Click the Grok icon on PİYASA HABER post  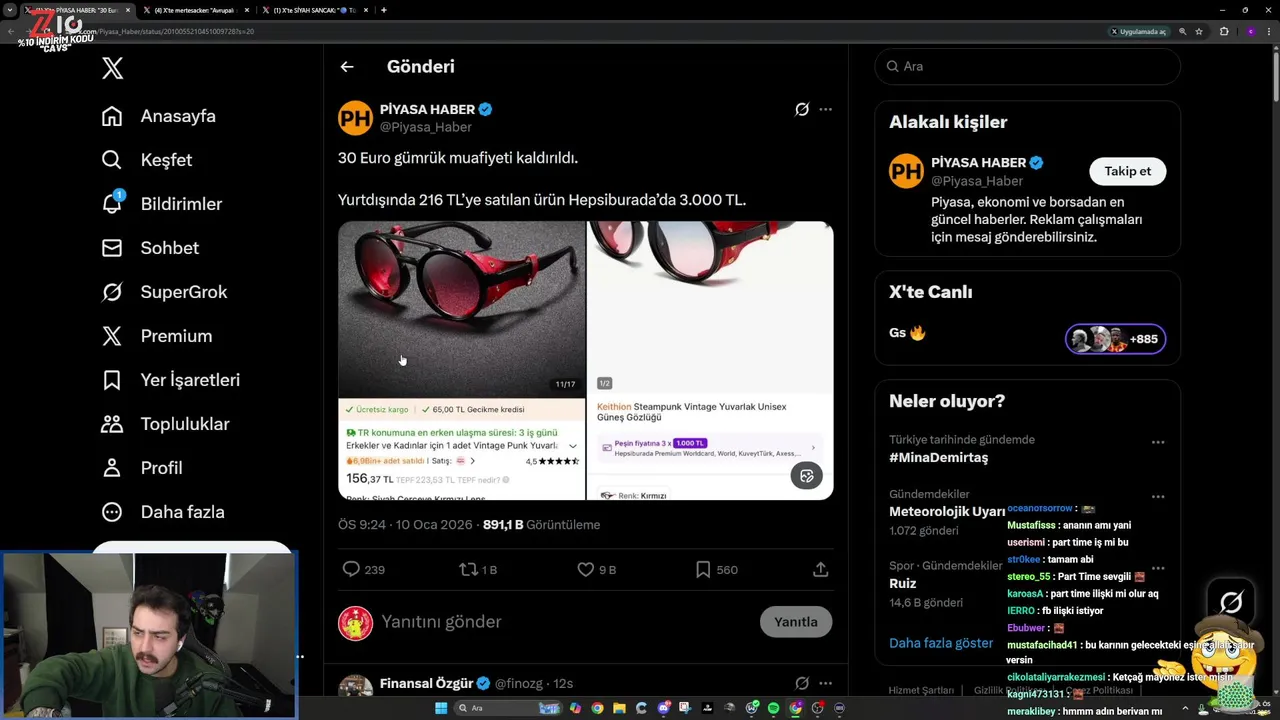tap(801, 109)
